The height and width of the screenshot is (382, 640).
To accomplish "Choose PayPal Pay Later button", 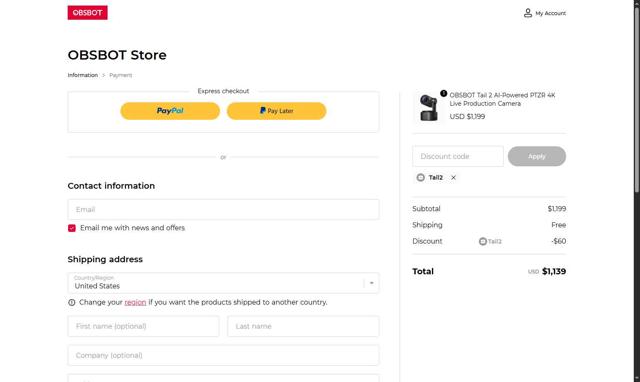I will (276, 111).
